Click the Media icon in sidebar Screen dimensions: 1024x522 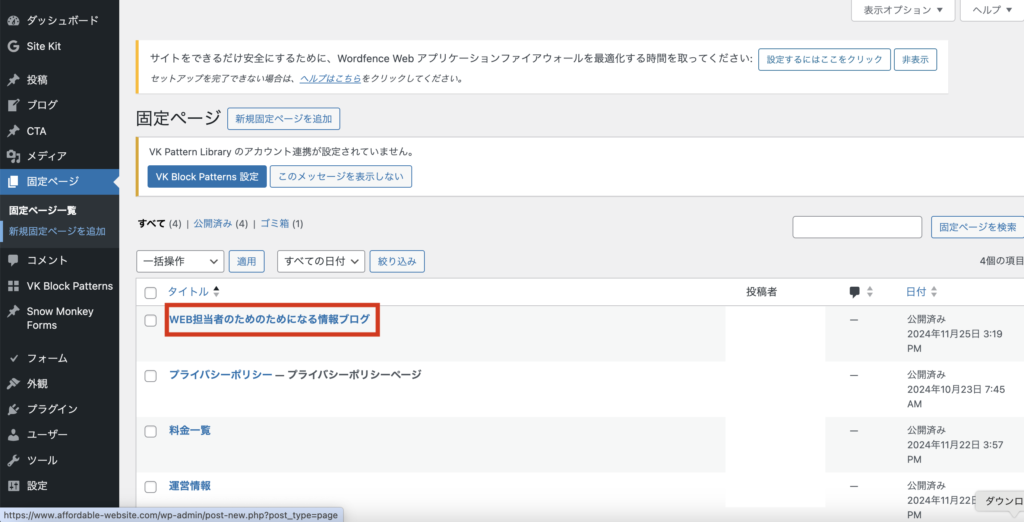click(13, 156)
